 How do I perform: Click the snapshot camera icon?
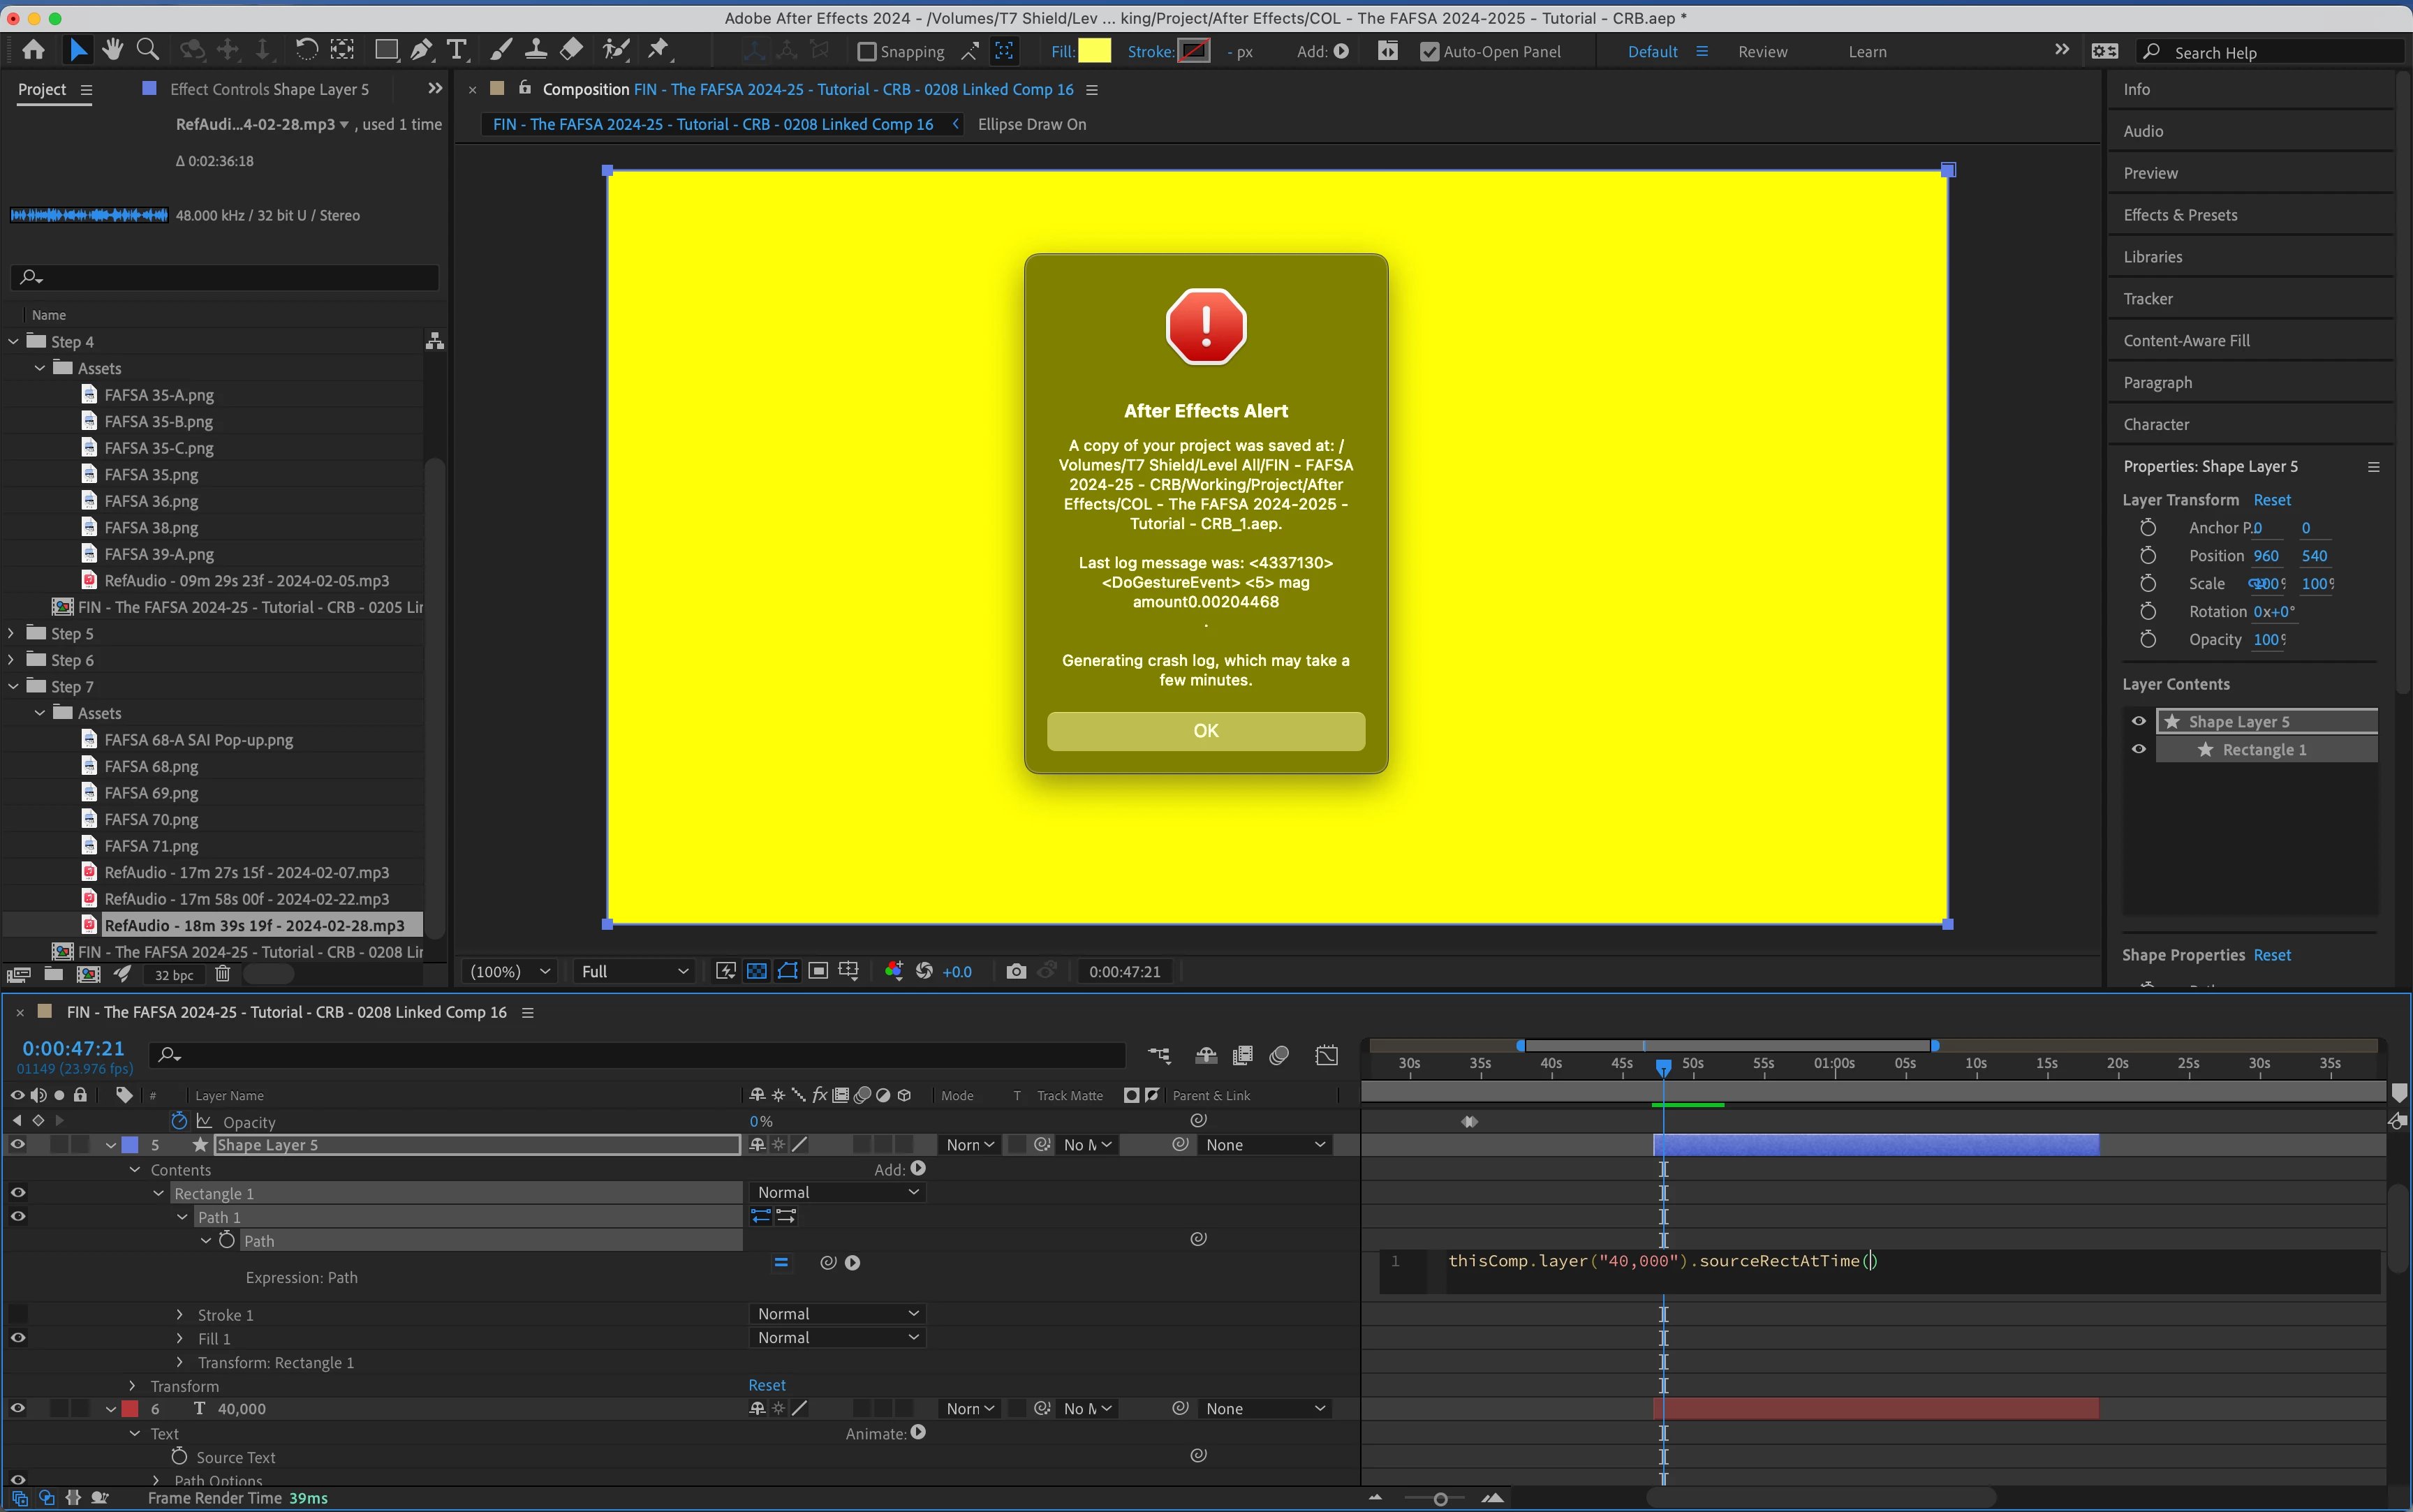click(x=1015, y=971)
